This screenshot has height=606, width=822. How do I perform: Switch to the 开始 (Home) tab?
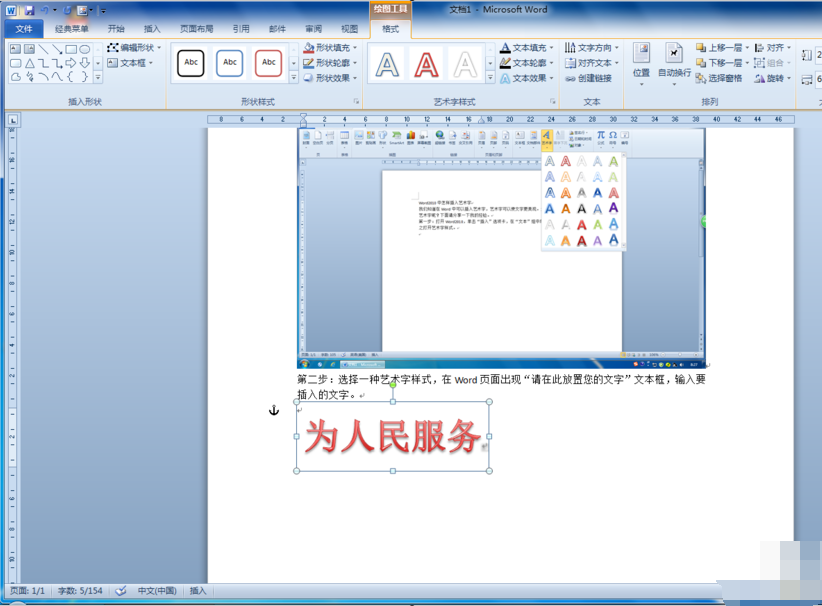click(x=116, y=29)
